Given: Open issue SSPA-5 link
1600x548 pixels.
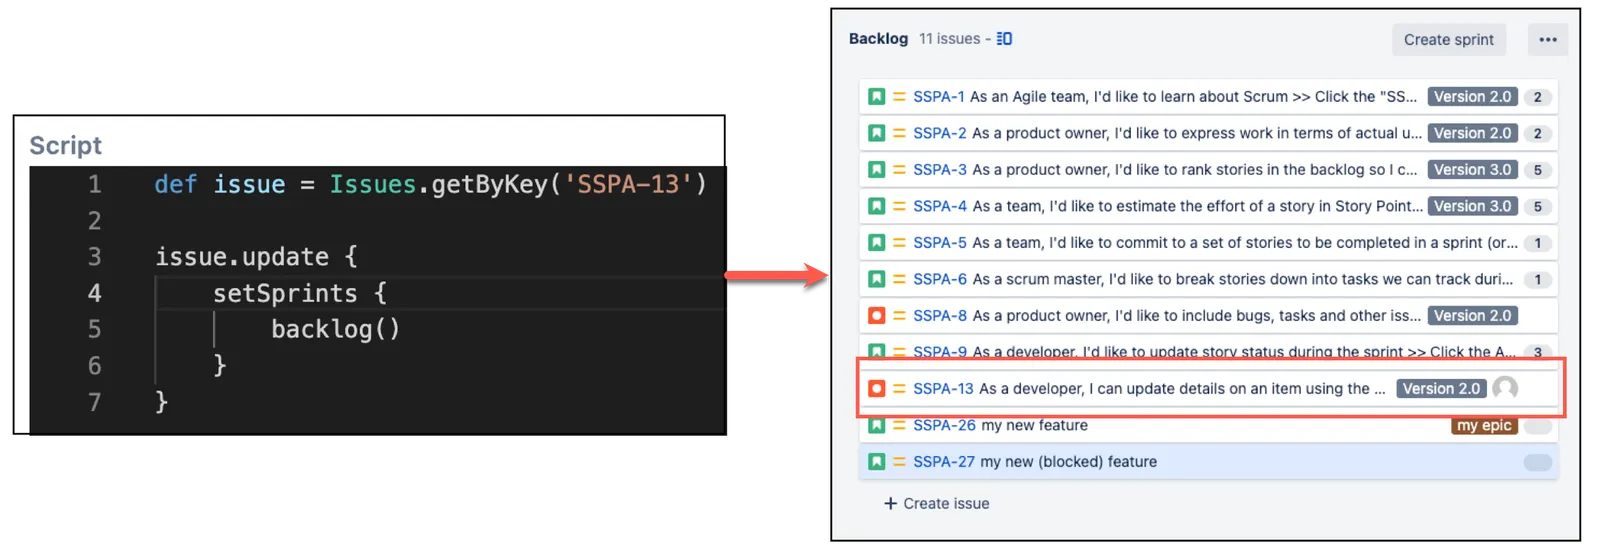Looking at the screenshot, I should pyautogui.click(x=939, y=243).
